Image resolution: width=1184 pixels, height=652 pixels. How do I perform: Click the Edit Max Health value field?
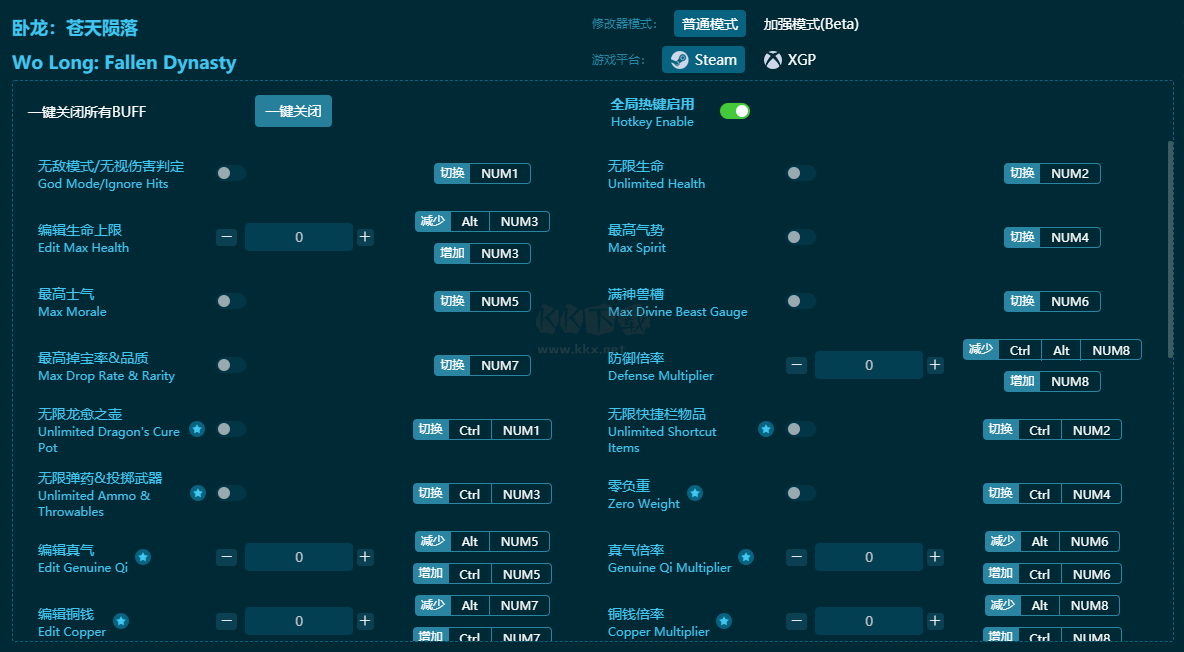point(299,237)
